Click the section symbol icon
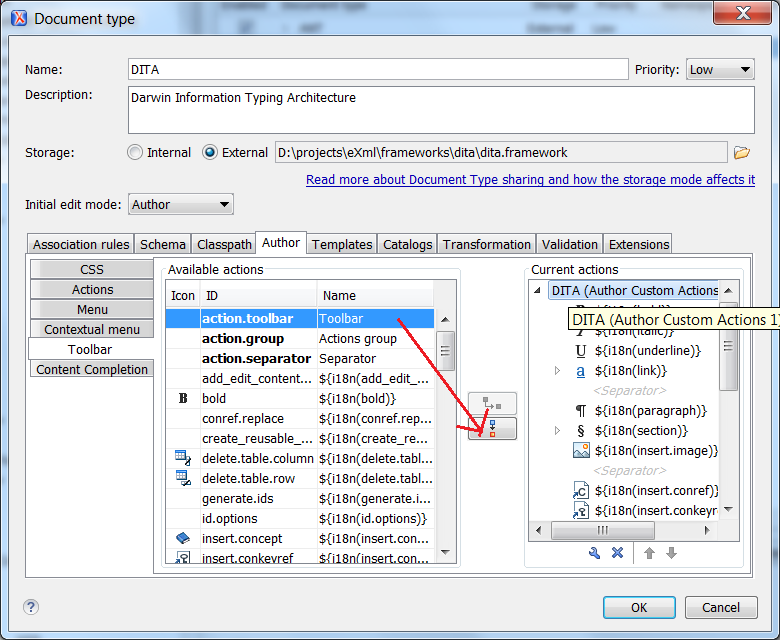The height and width of the screenshot is (640, 780). (581, 431)
